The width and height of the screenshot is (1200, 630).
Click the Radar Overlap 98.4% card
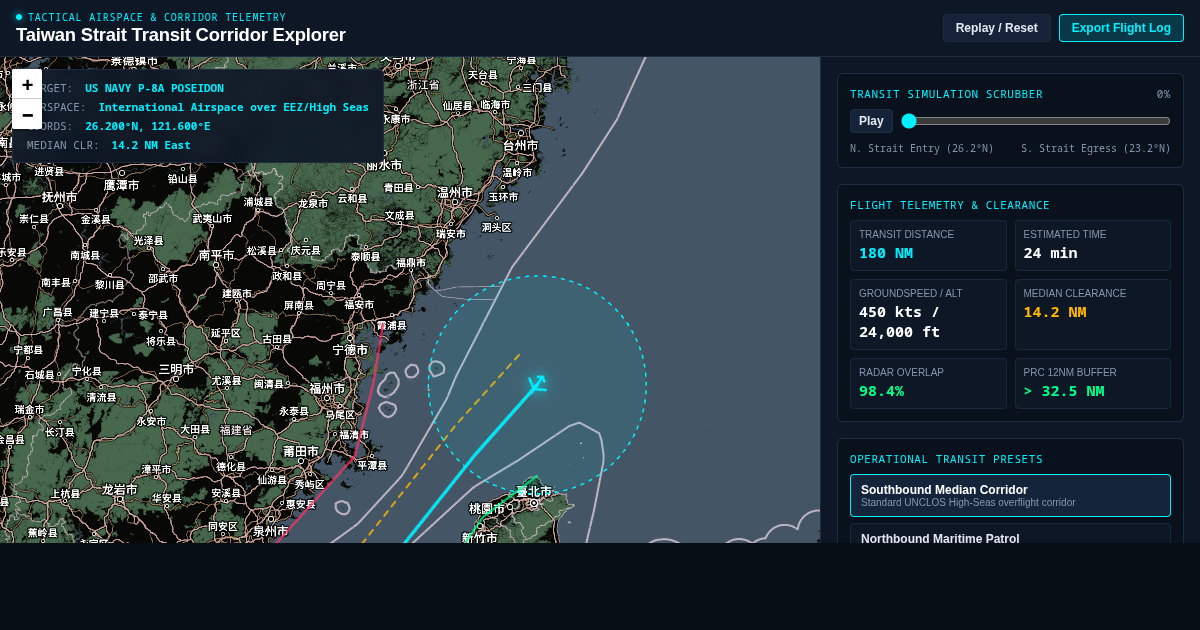coord(928,383)
